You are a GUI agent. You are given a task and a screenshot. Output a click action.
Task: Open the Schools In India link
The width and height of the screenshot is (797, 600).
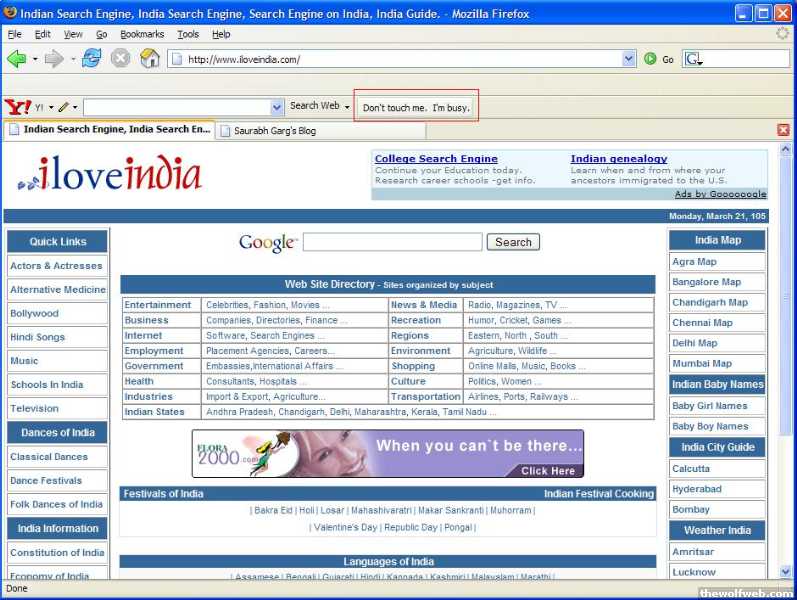[47, 385]
